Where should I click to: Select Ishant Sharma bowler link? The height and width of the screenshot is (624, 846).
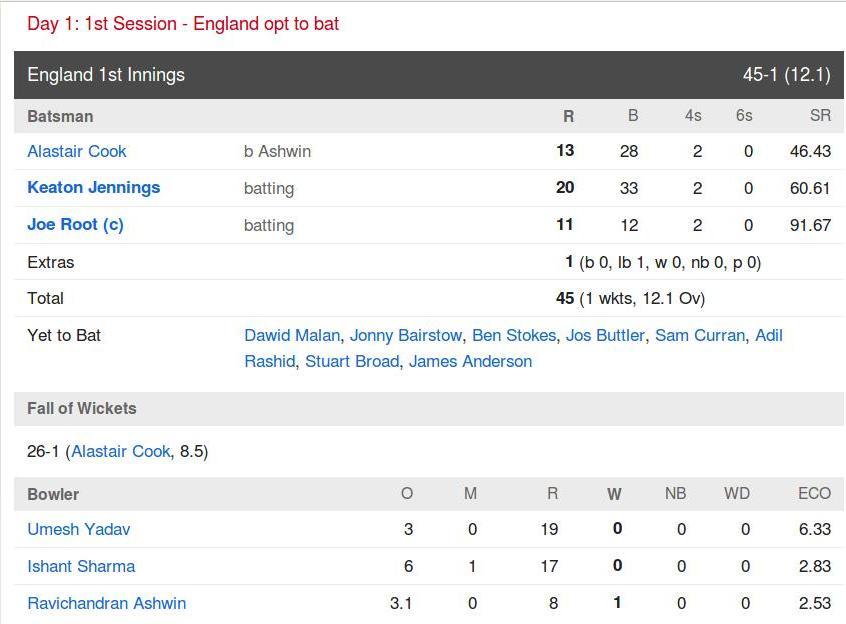tap(81, 566)
